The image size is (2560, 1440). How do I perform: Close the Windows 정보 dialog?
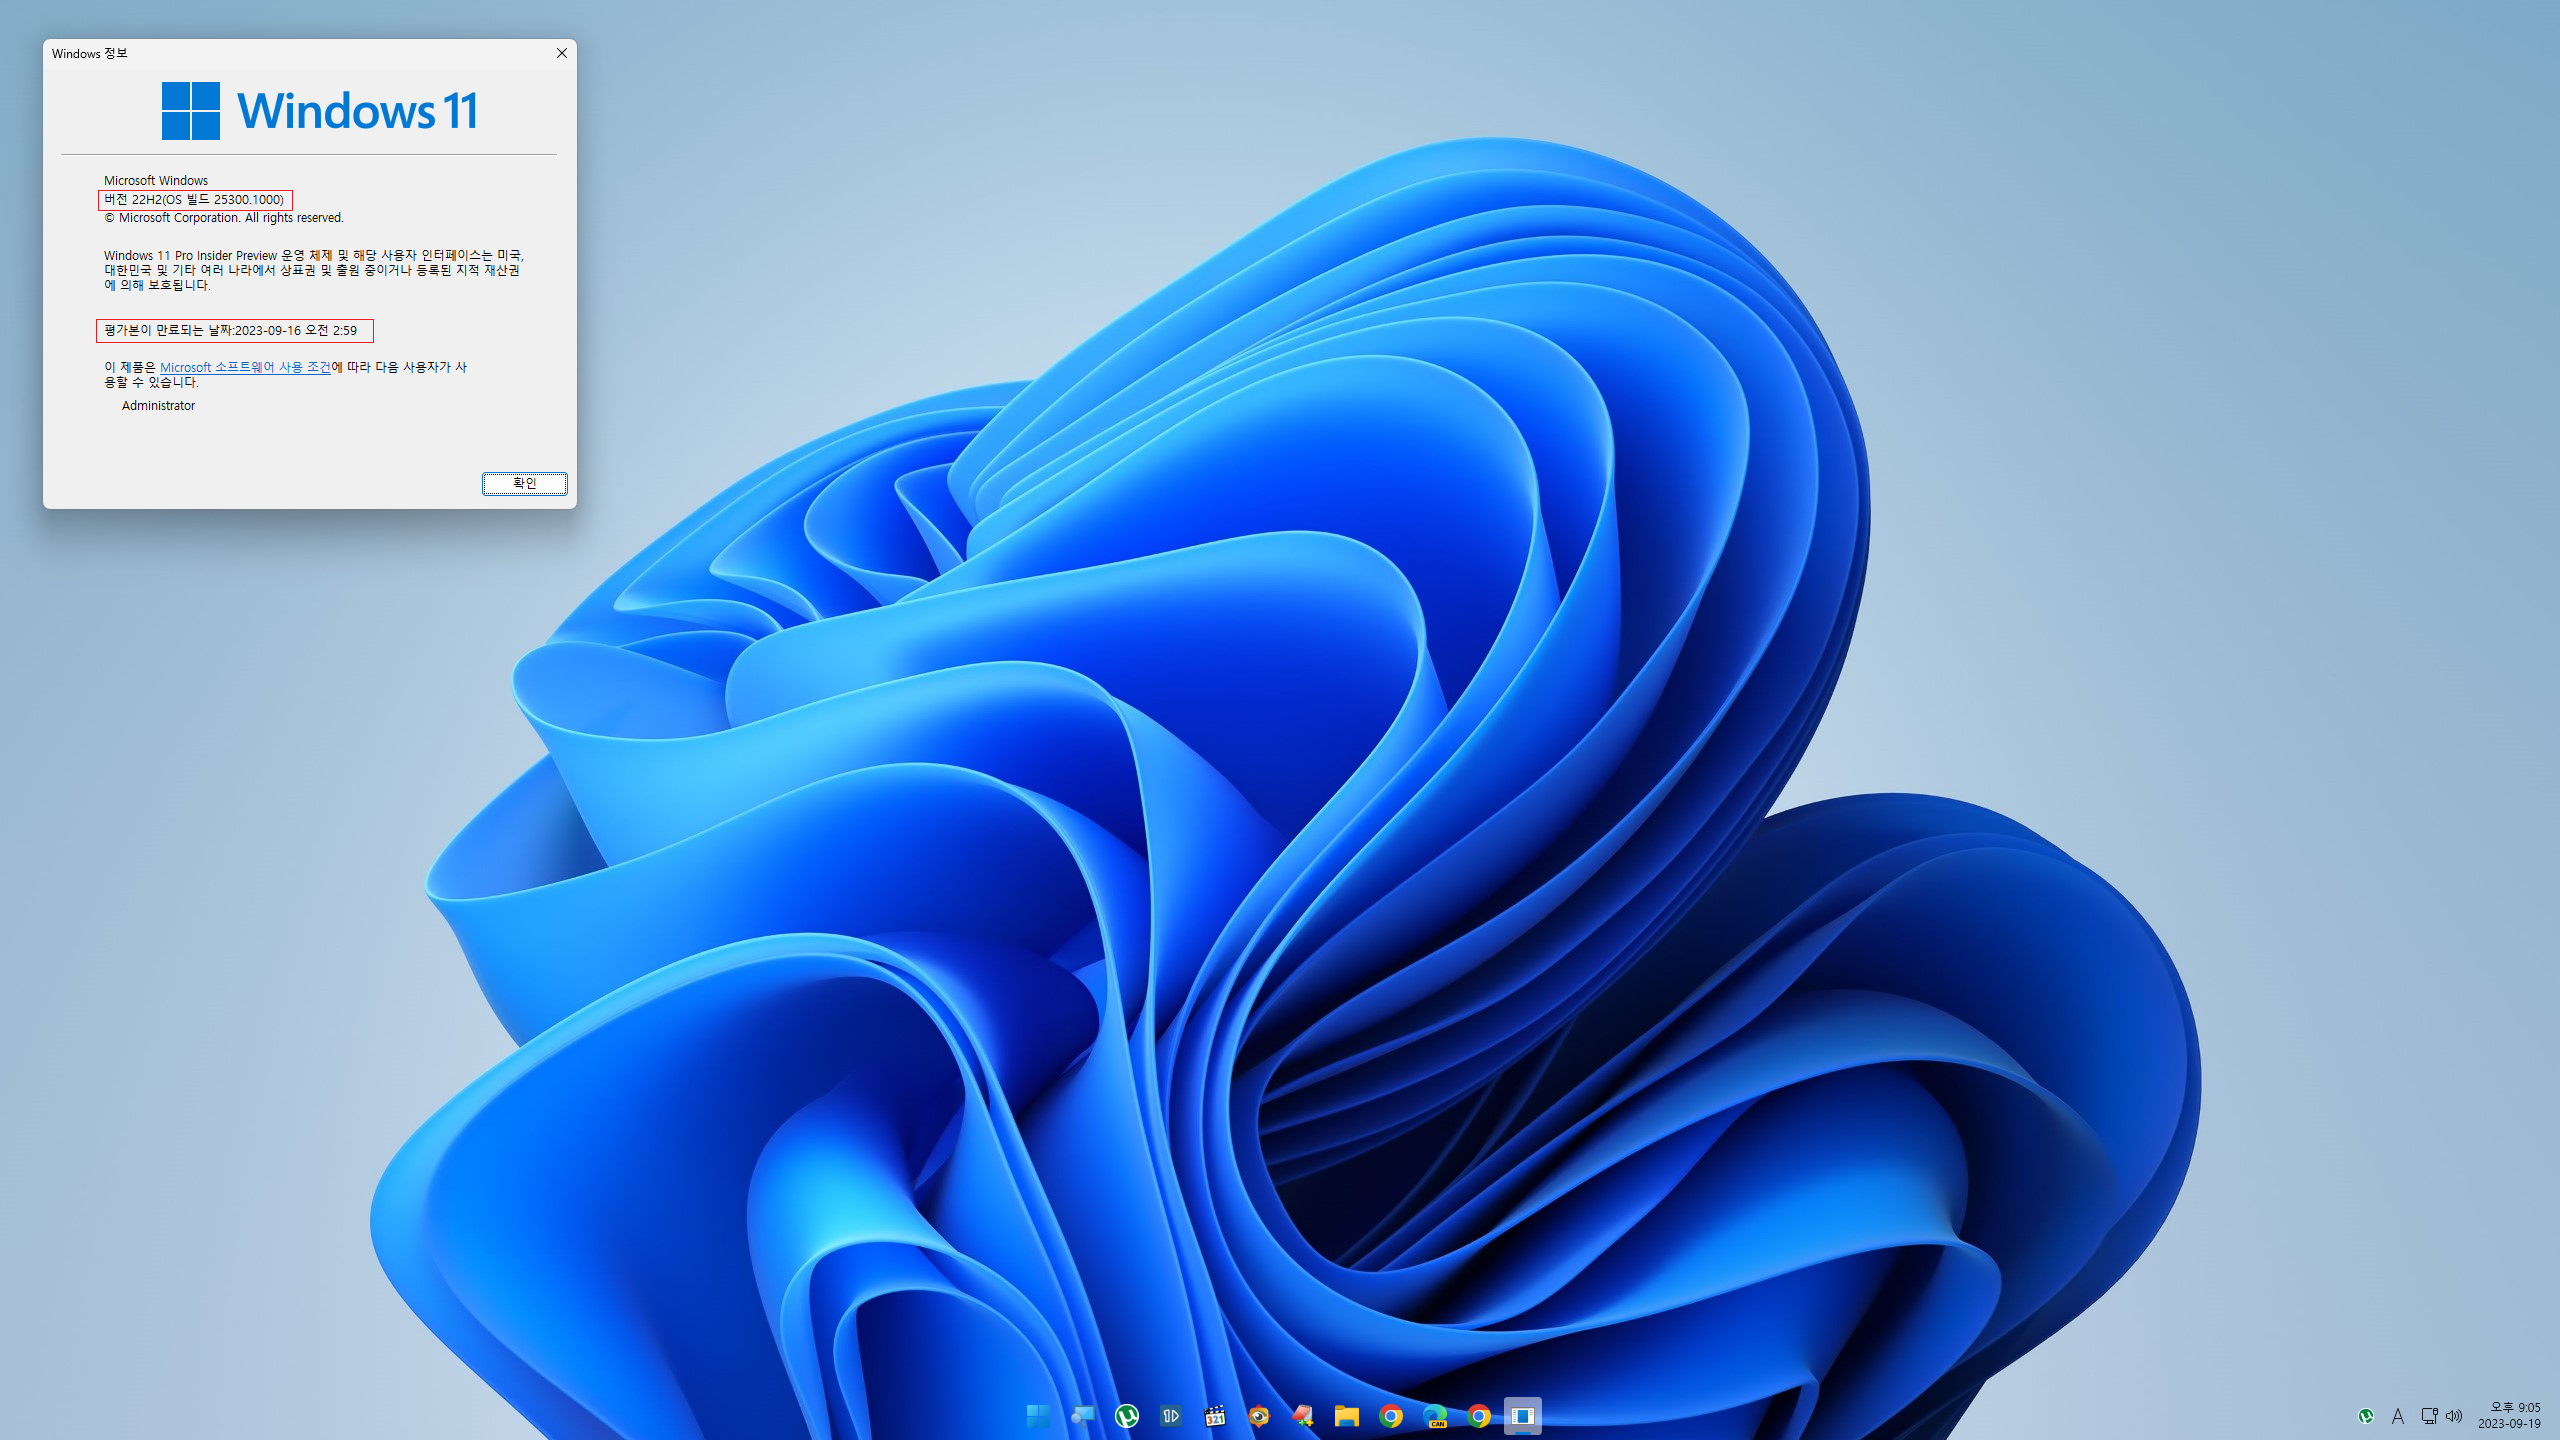(x=562, y=53)
